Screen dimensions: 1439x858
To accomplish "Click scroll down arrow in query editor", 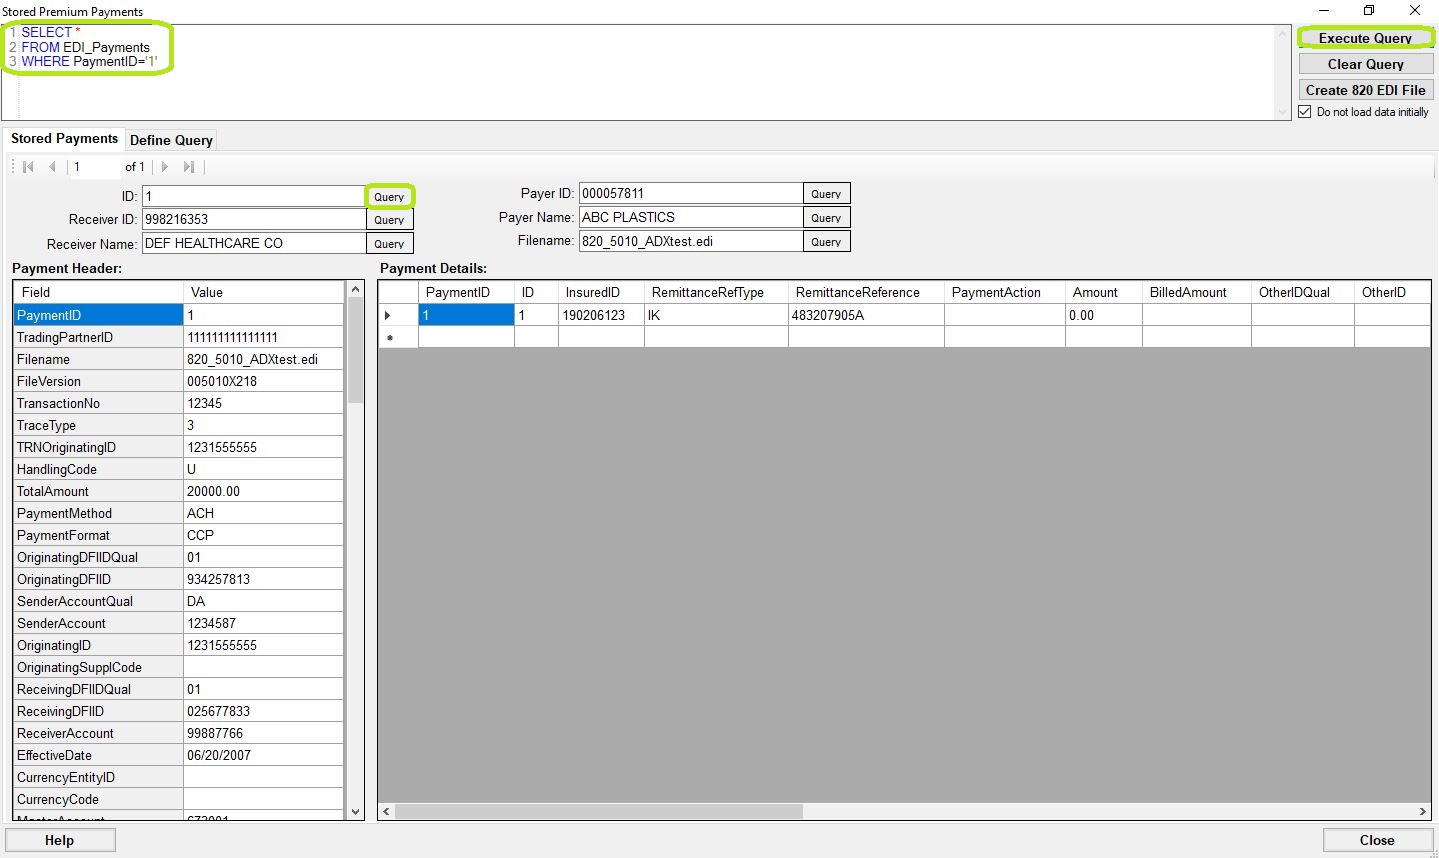I will [x=1283, y=112].
